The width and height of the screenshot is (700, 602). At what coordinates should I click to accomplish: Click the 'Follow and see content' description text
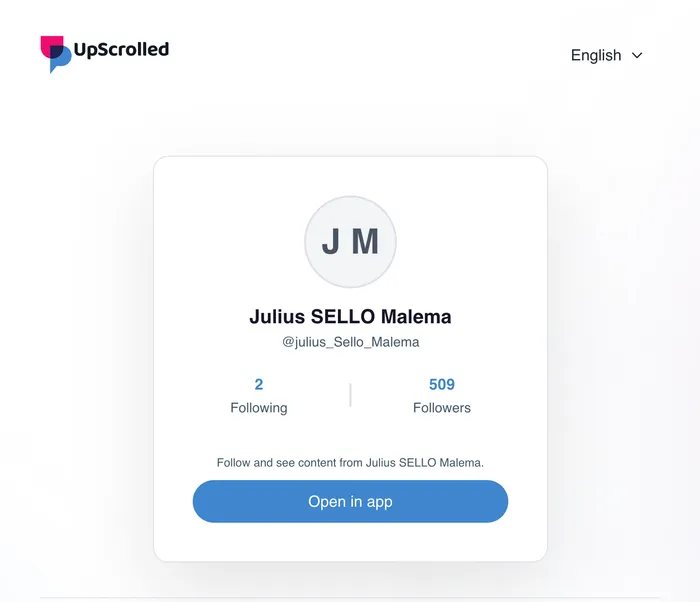click(x=350, y=462)
